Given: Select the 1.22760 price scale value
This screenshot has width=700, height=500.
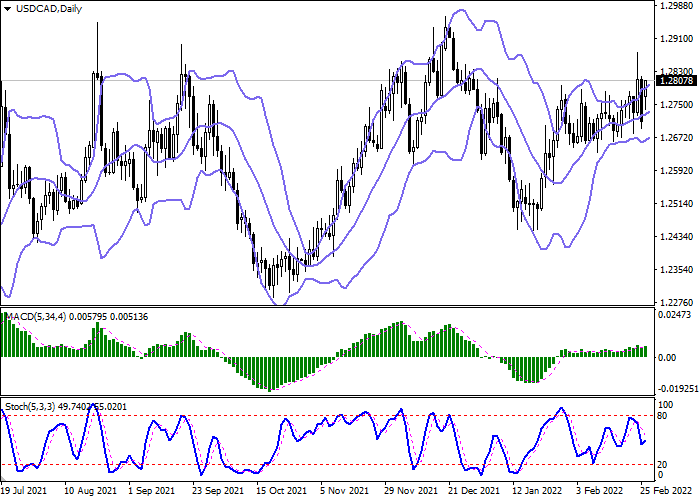Looking at the screenshot, I should coord(676,303).
